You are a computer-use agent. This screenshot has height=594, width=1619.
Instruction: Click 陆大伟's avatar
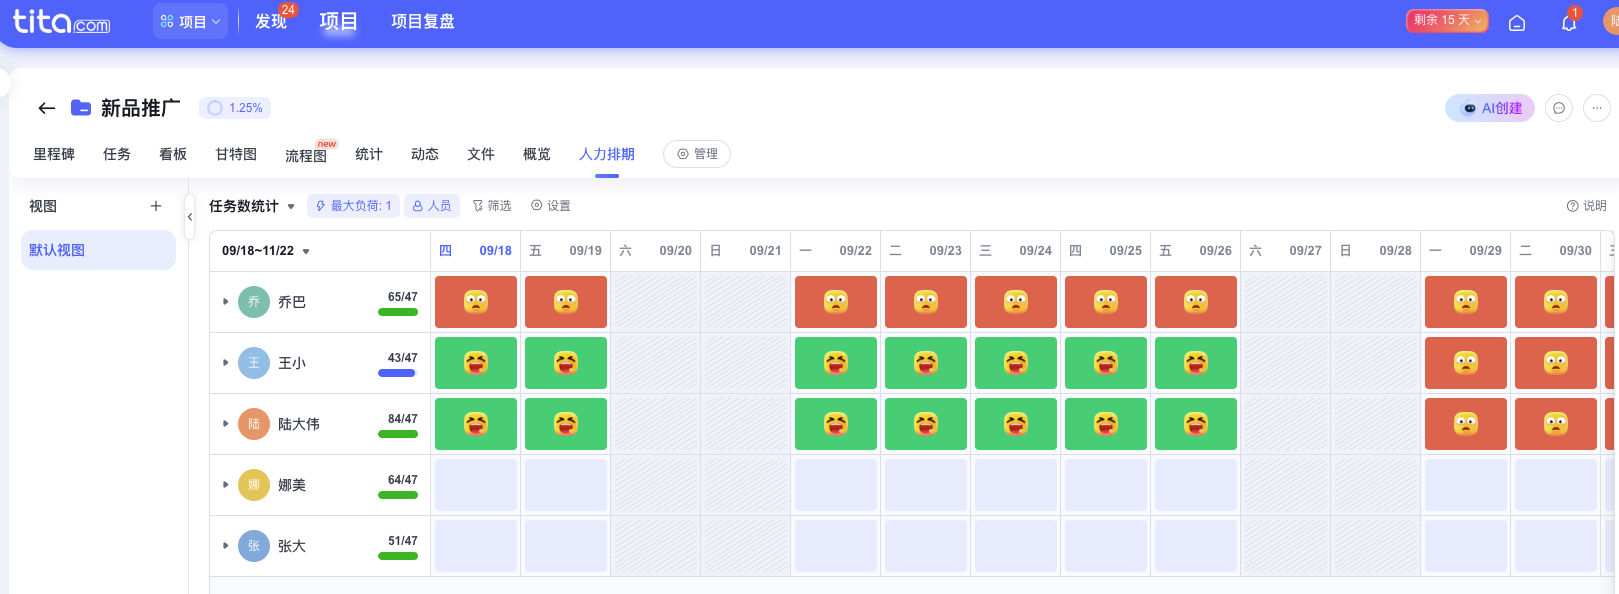[254, 424]
